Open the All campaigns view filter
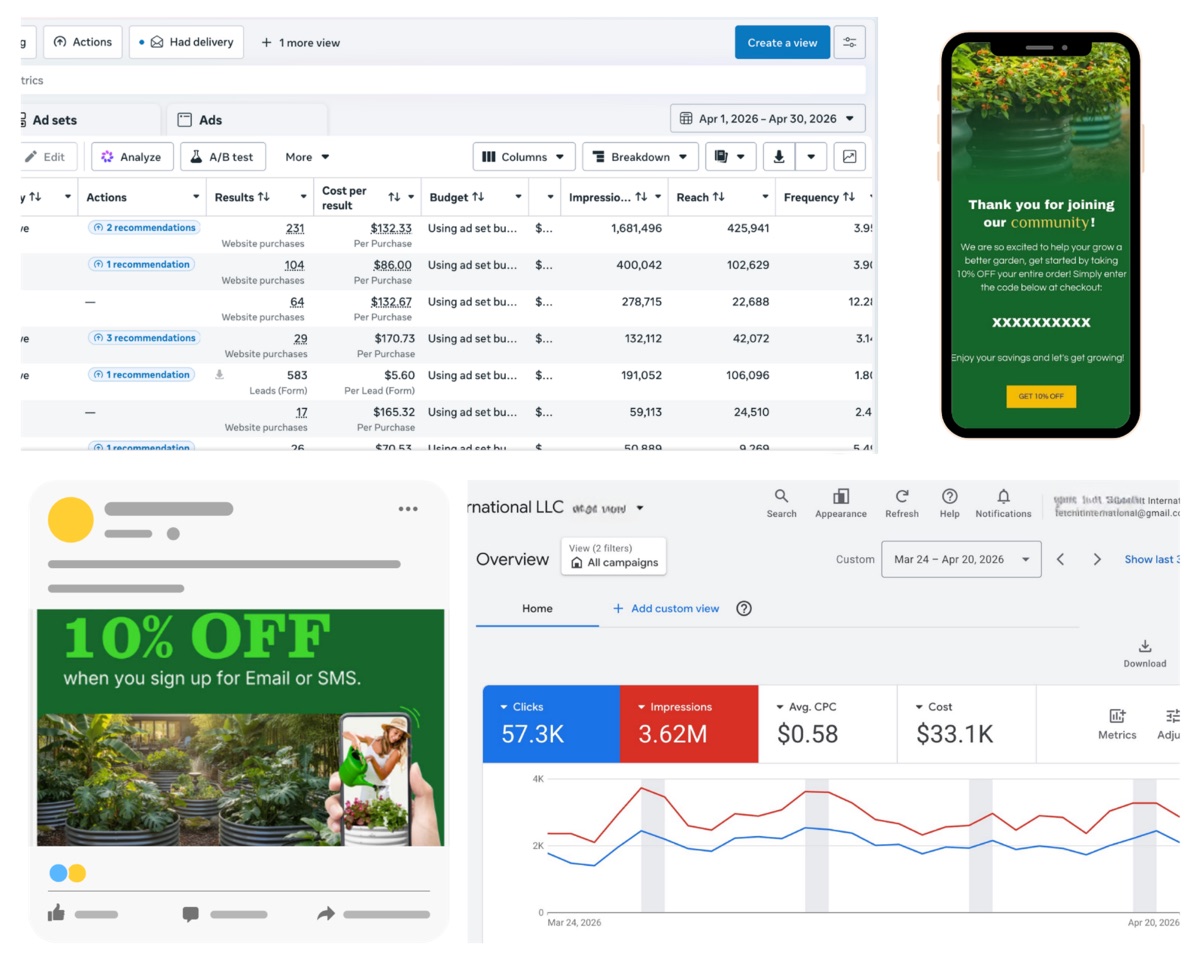The image size is (1200, 960). point(614,556)
